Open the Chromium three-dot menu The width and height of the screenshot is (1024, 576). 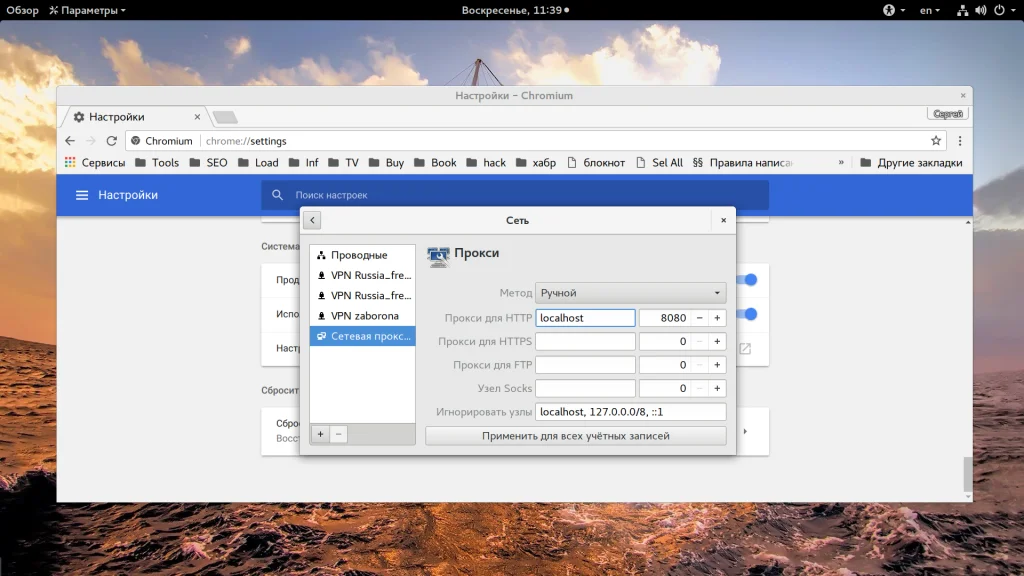point(960,141)
